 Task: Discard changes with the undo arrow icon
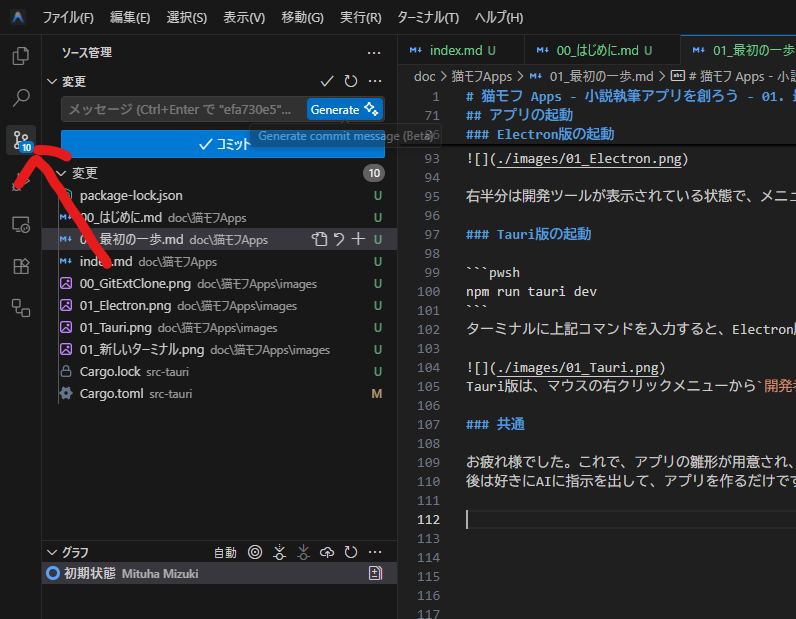(x=339, y=239)
